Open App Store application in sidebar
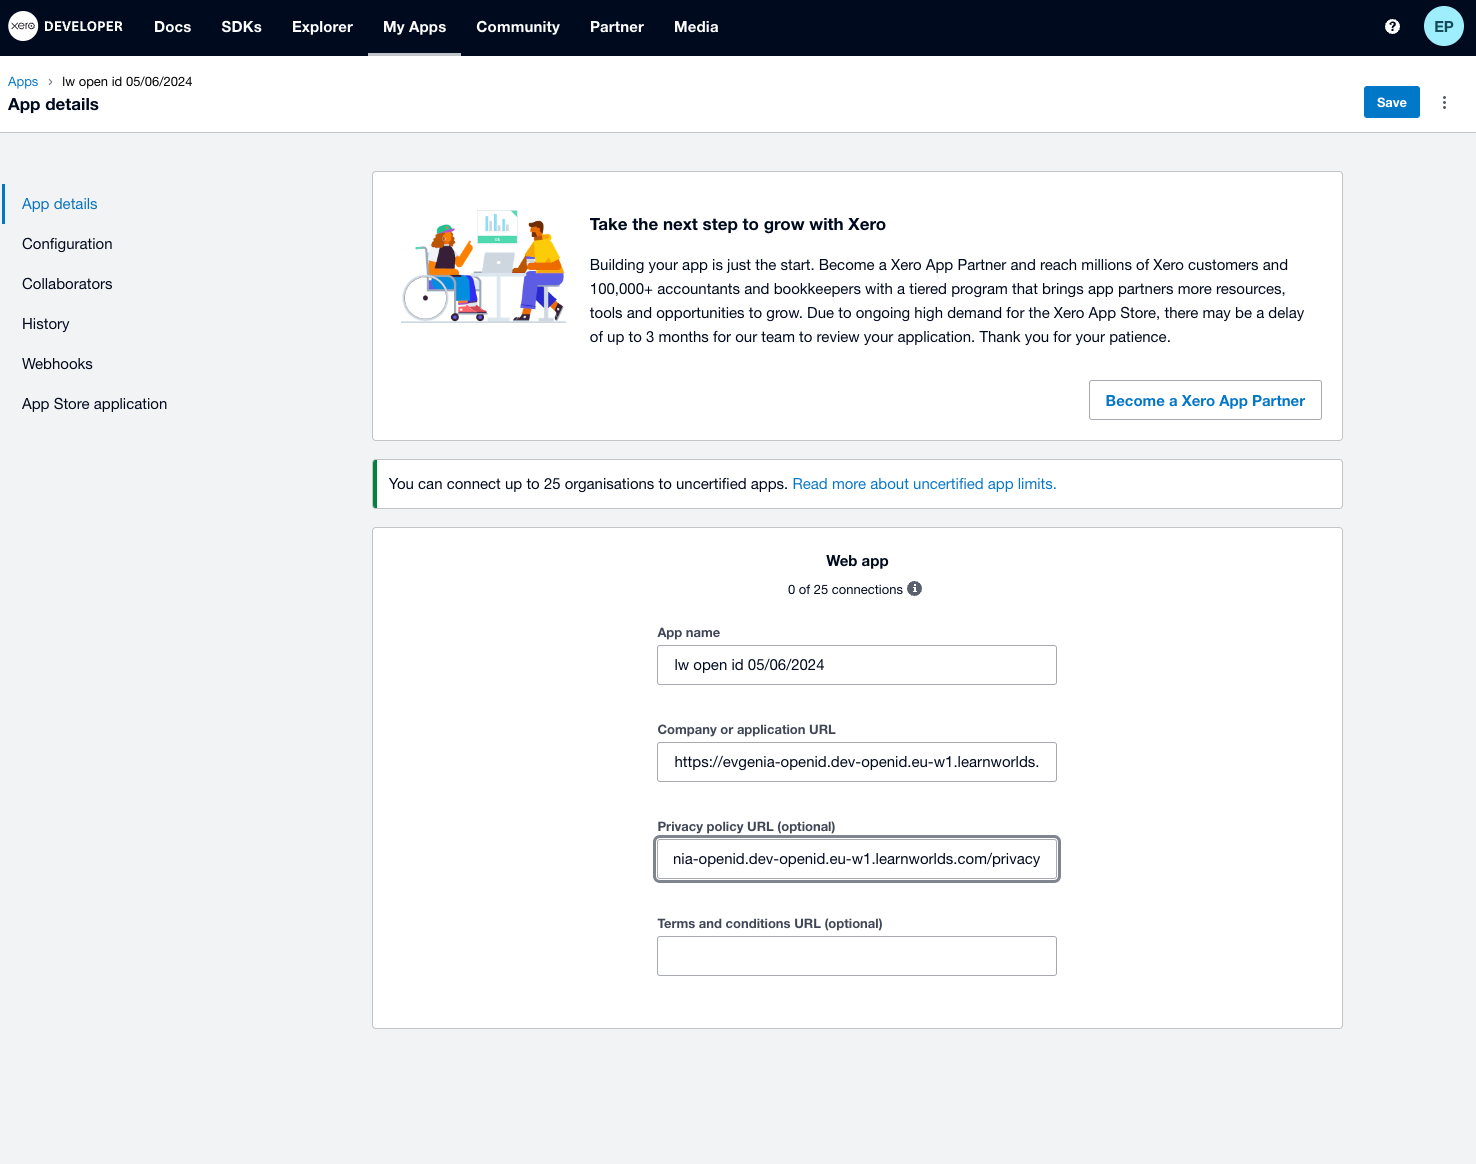Viewport: 1476px width, 1164px height. click(x=95, y=404)
